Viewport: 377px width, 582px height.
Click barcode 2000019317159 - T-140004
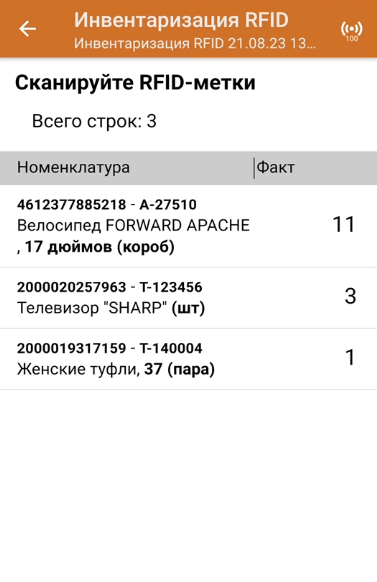tap(110, 349)
